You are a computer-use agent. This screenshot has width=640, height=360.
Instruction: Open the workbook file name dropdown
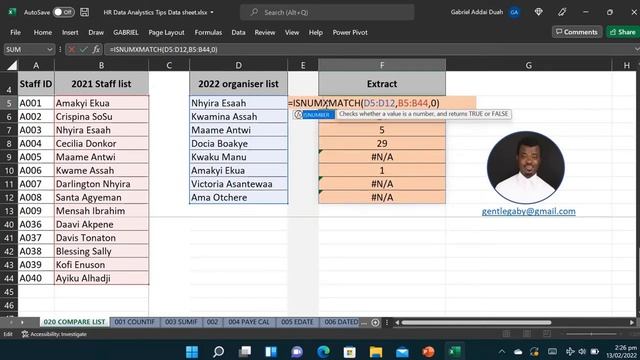[x=212, y=12]
